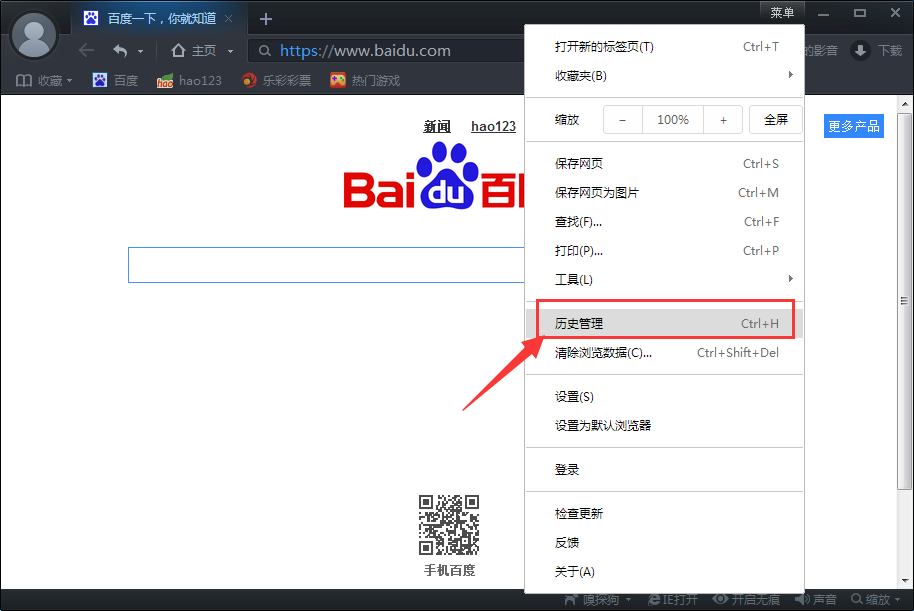This screenshot has width=914, height=611.
Task: Open the 新闻 link on Baidu page
Action: (x=437, y=127)
